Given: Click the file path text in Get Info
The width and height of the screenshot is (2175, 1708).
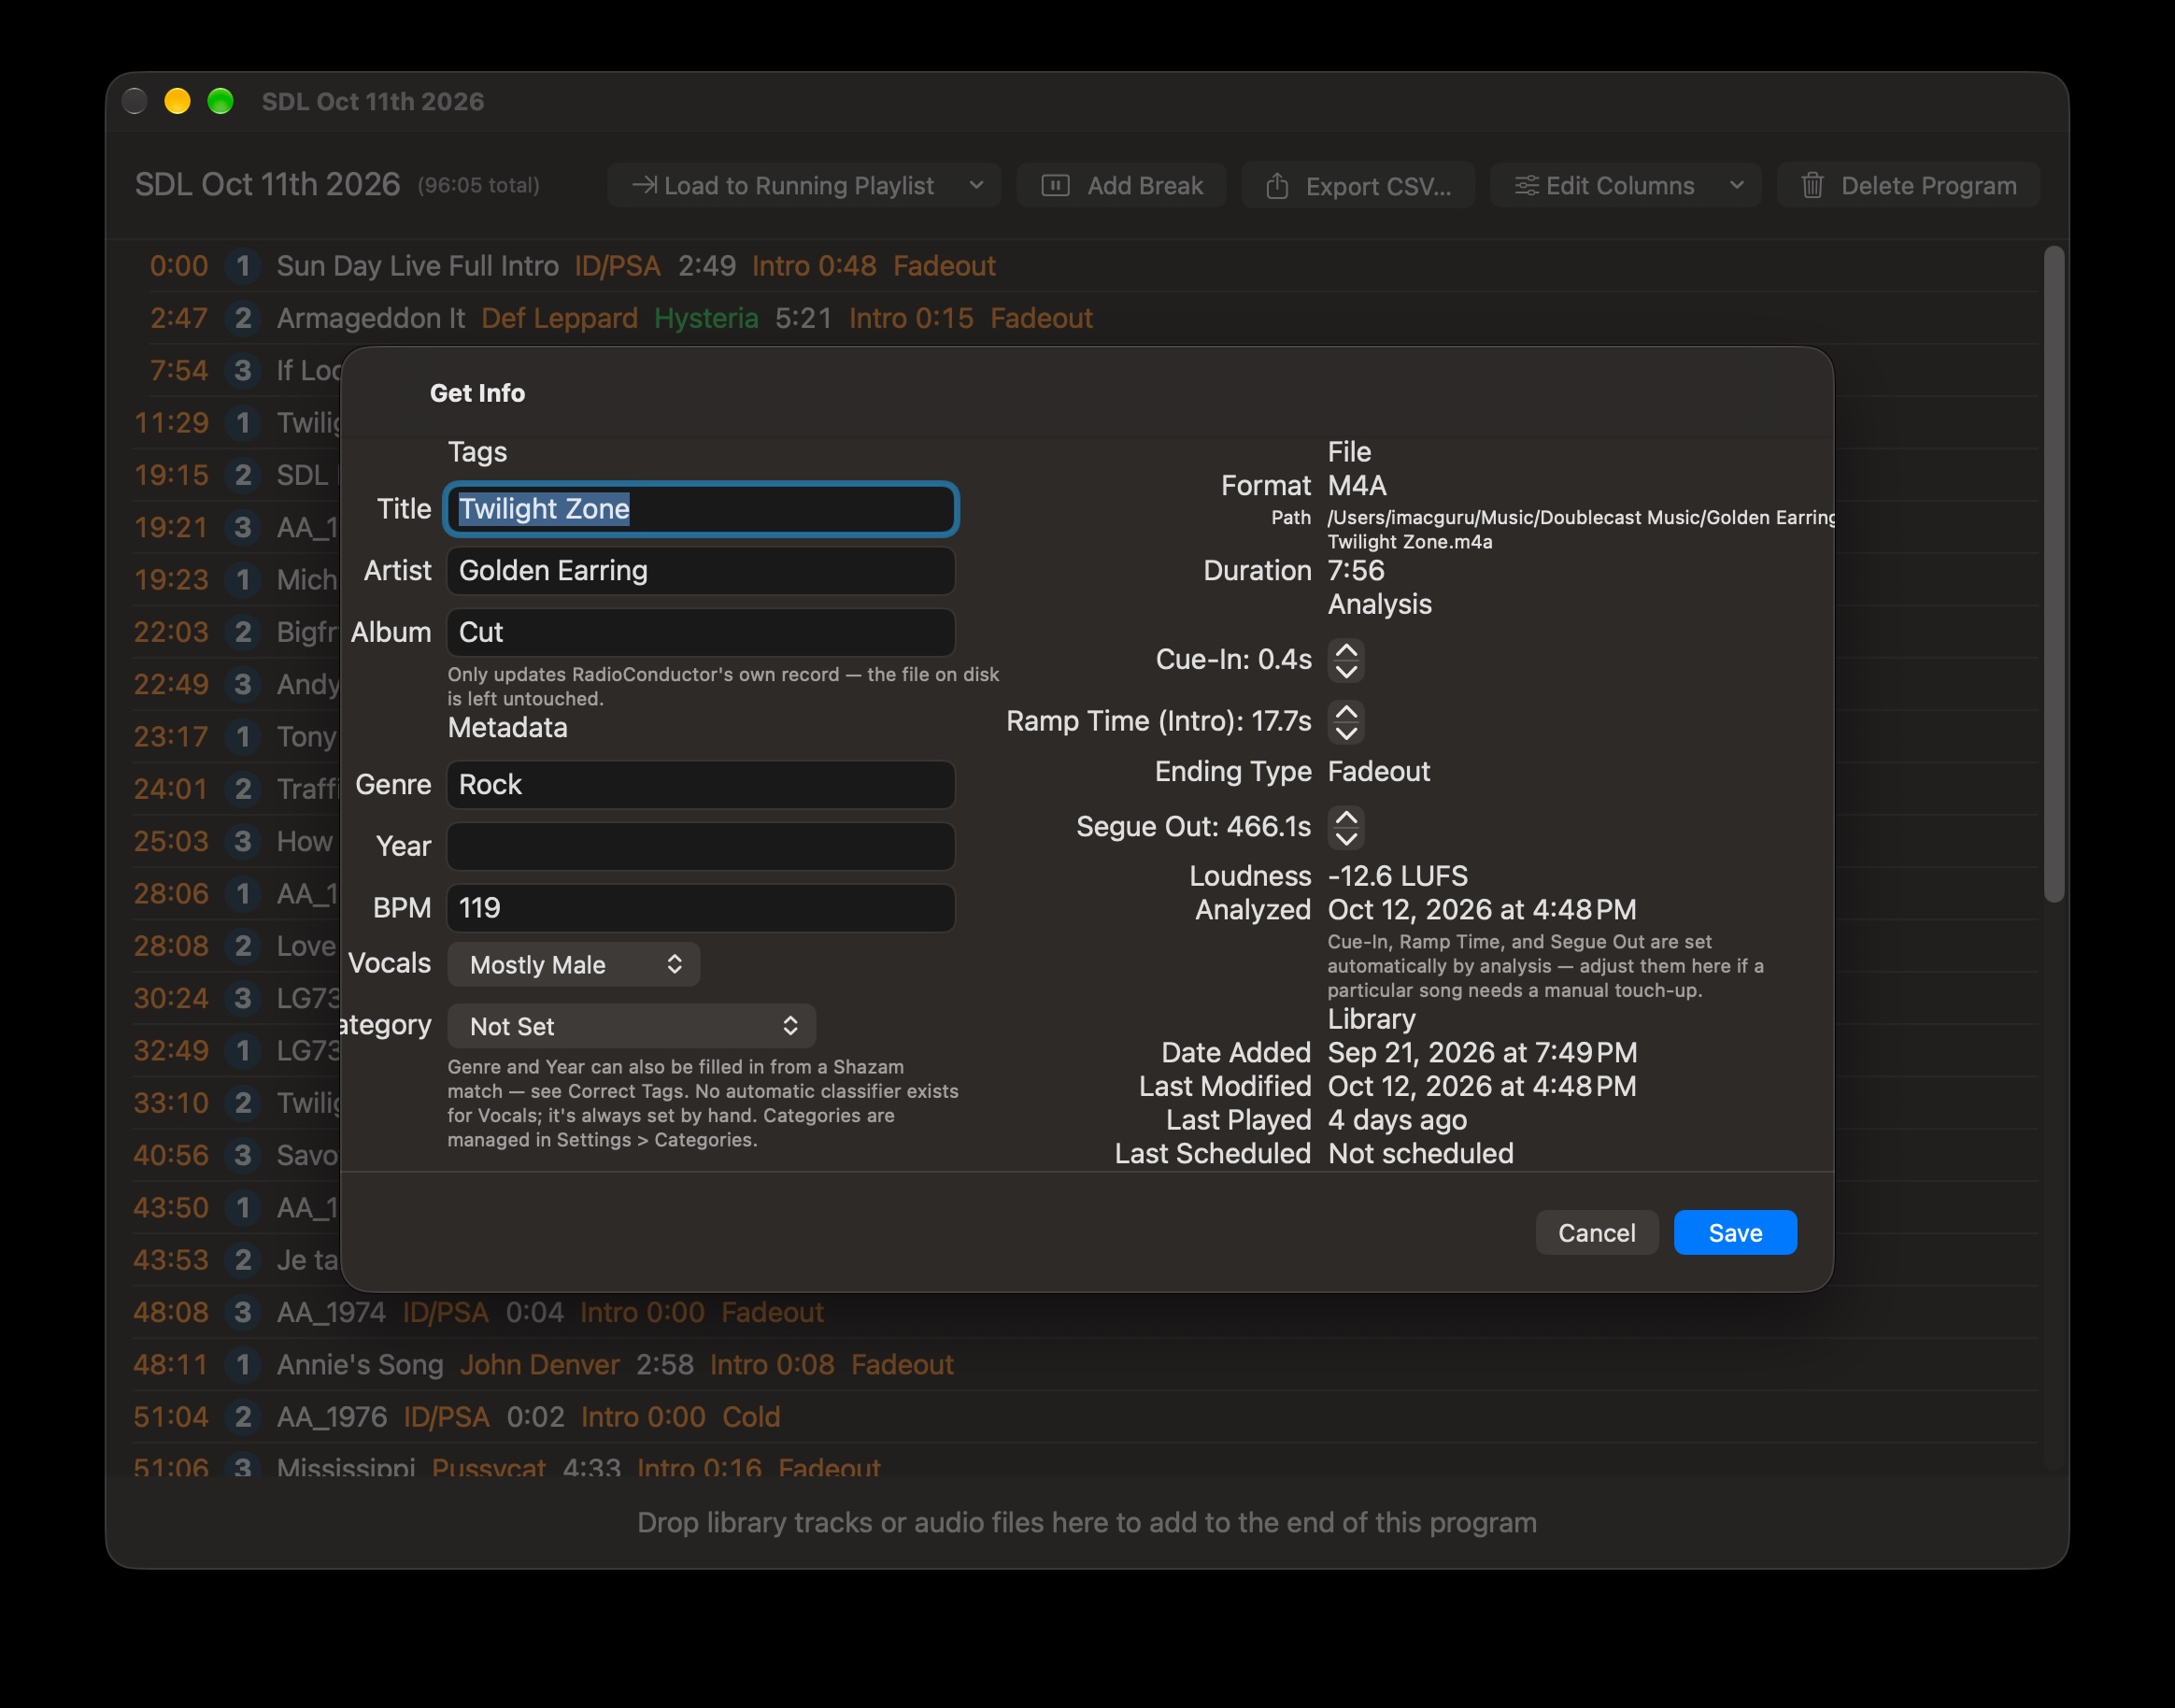Looking at the screenshot, I should click(1580, 529).
